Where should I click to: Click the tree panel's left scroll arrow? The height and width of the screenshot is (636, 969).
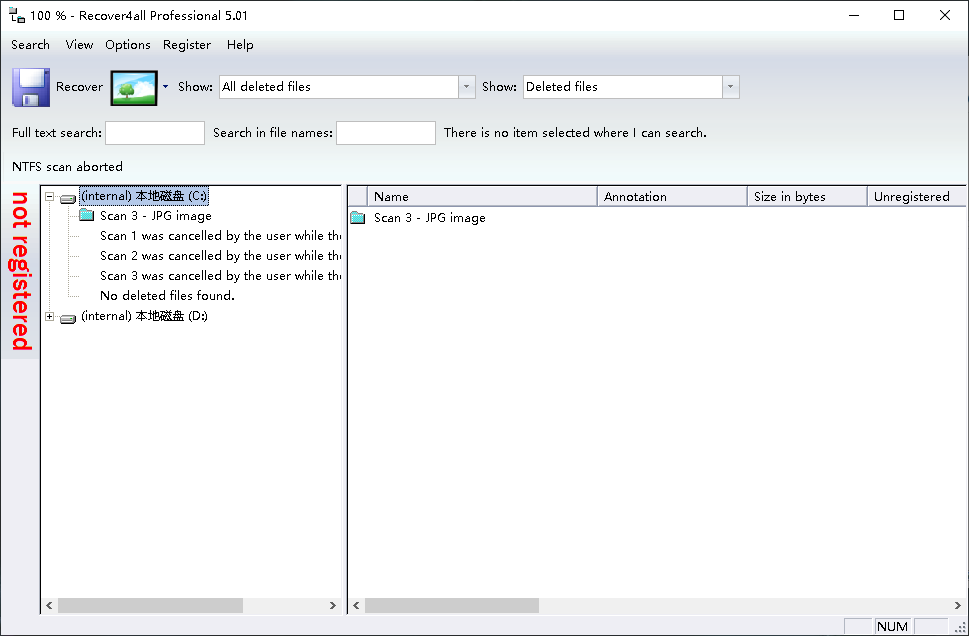tap(49, 606)
